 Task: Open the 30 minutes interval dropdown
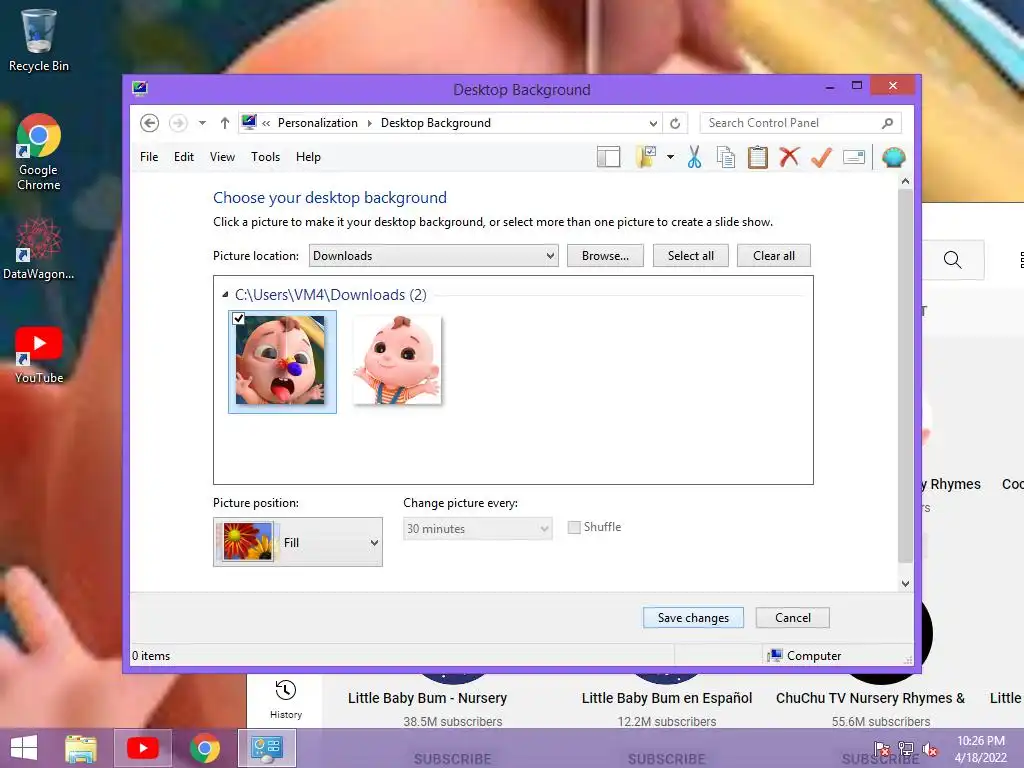pyautogui.click(x=477, y=529)
